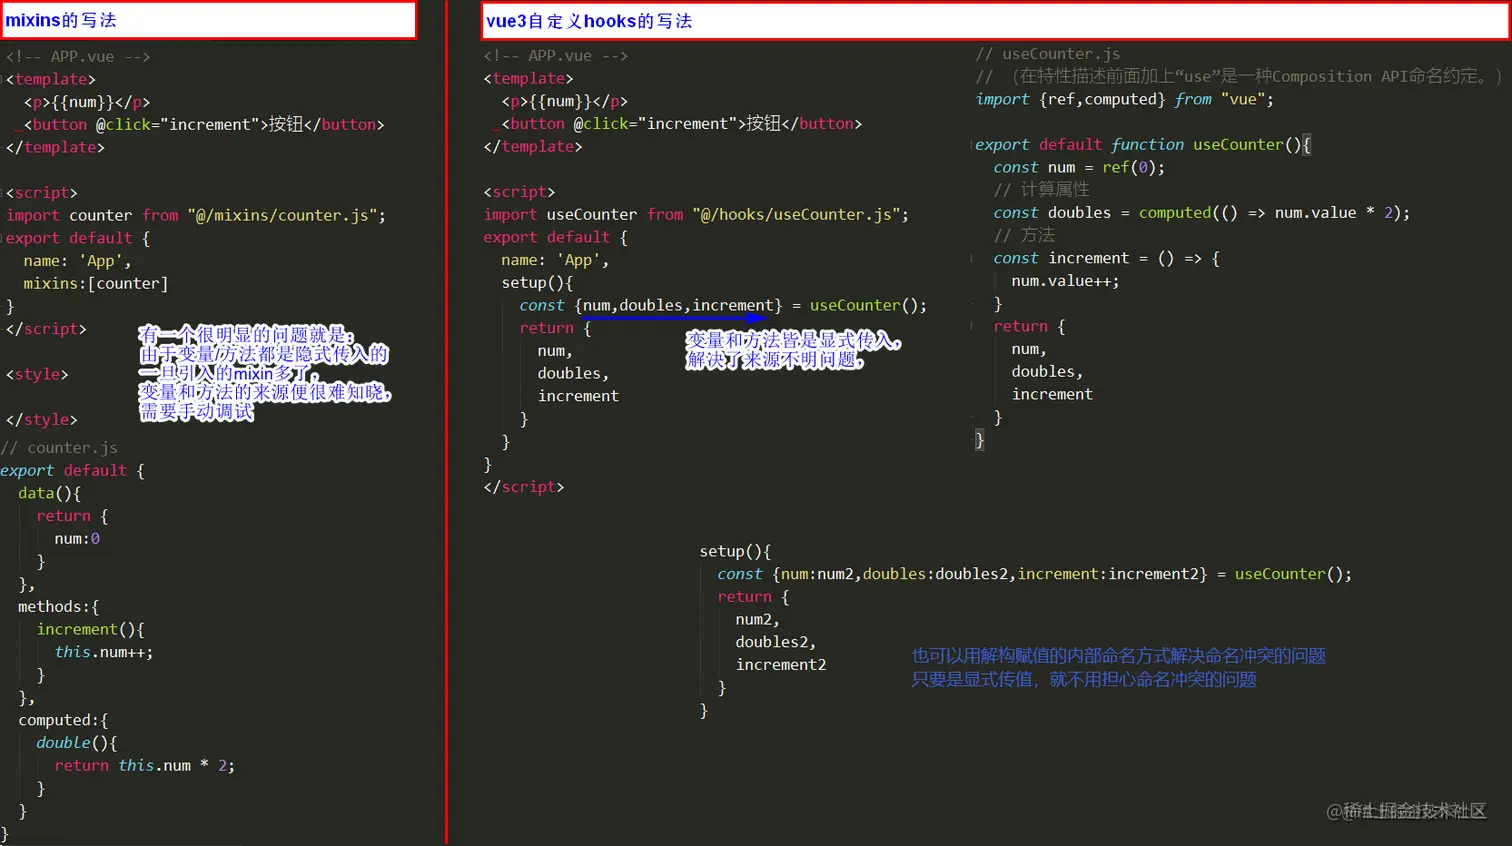1512x846 pixels.
Task: Select the 'const increment = () => {' line
Action: pyautogui.click(x=1106, y=258)
